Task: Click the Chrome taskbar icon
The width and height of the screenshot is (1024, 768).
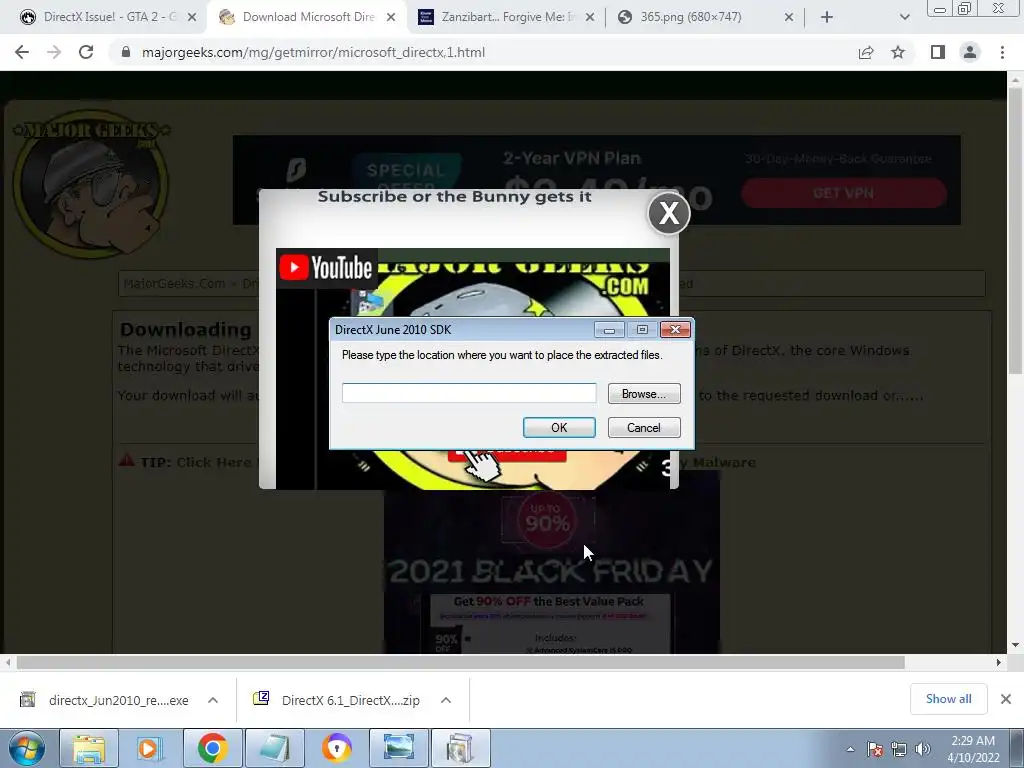Action: coord(212,748)
